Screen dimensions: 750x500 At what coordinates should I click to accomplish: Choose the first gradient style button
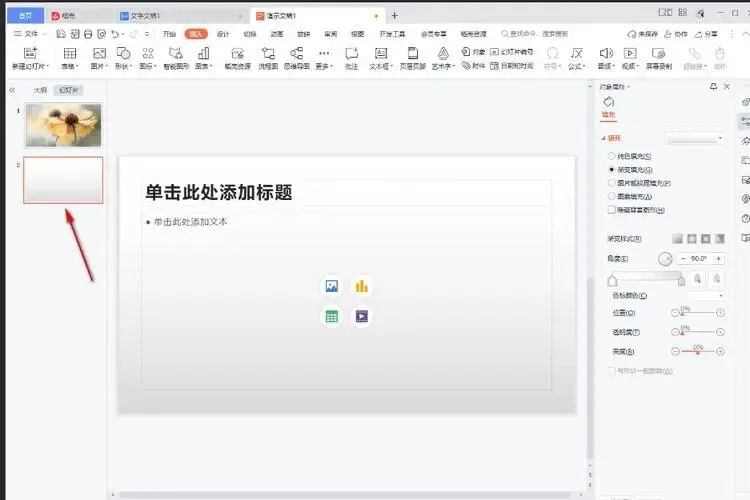point(678,238)
